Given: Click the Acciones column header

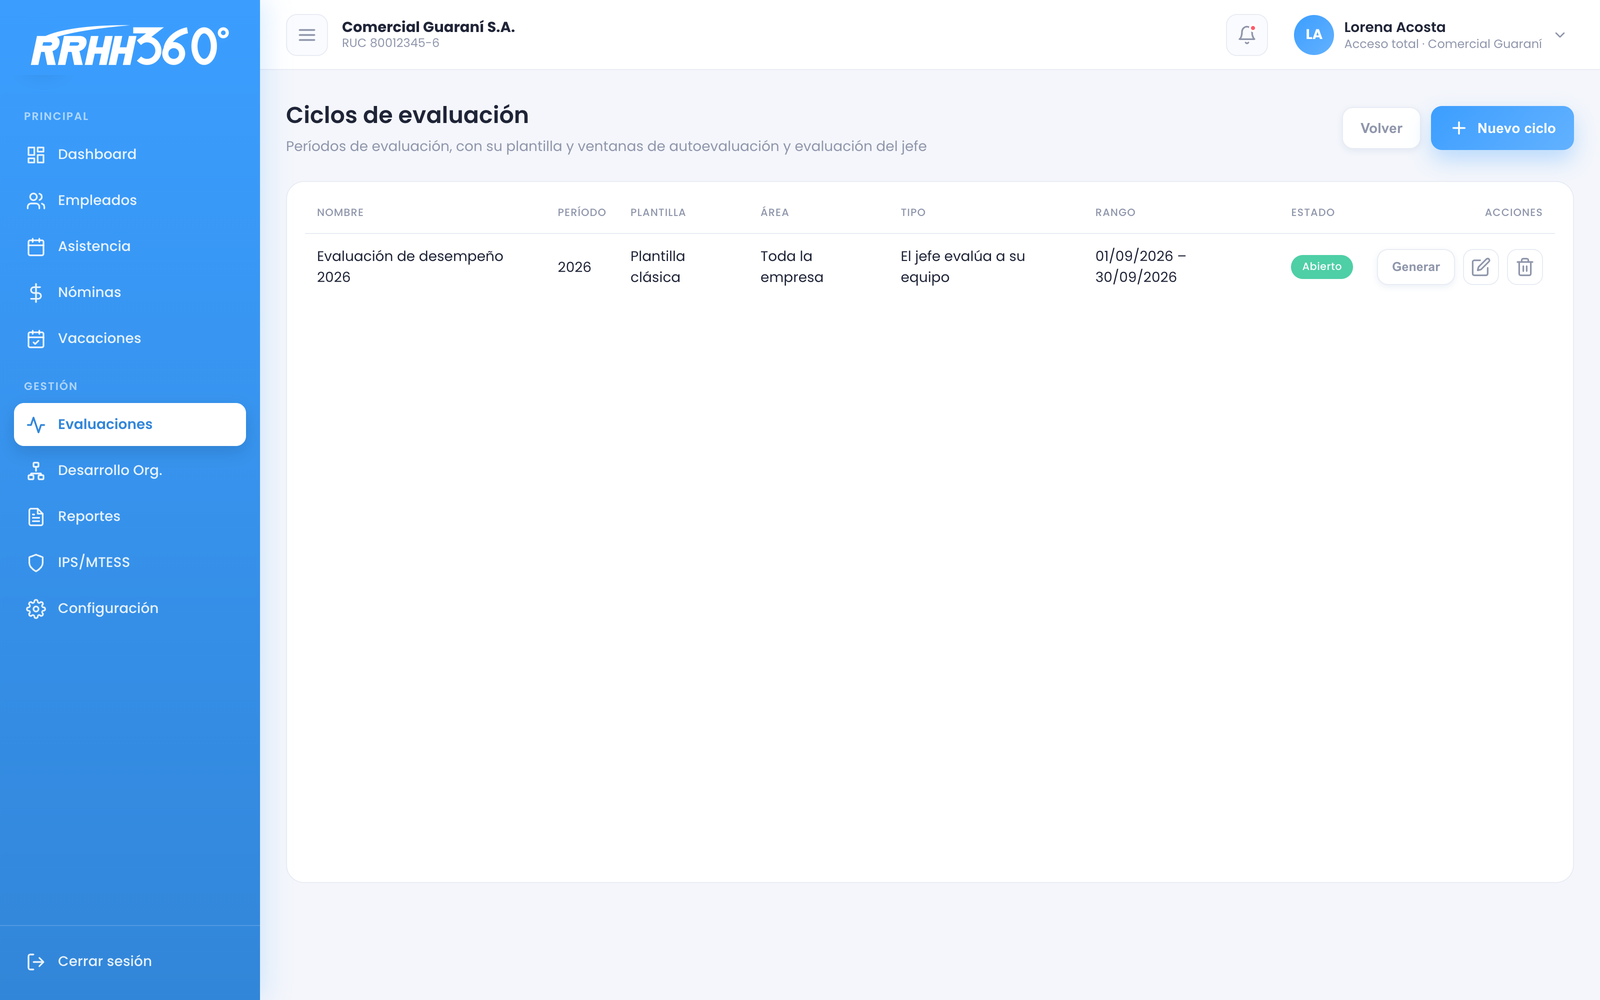Looking at the screenshot, I should click(1514, 212).
